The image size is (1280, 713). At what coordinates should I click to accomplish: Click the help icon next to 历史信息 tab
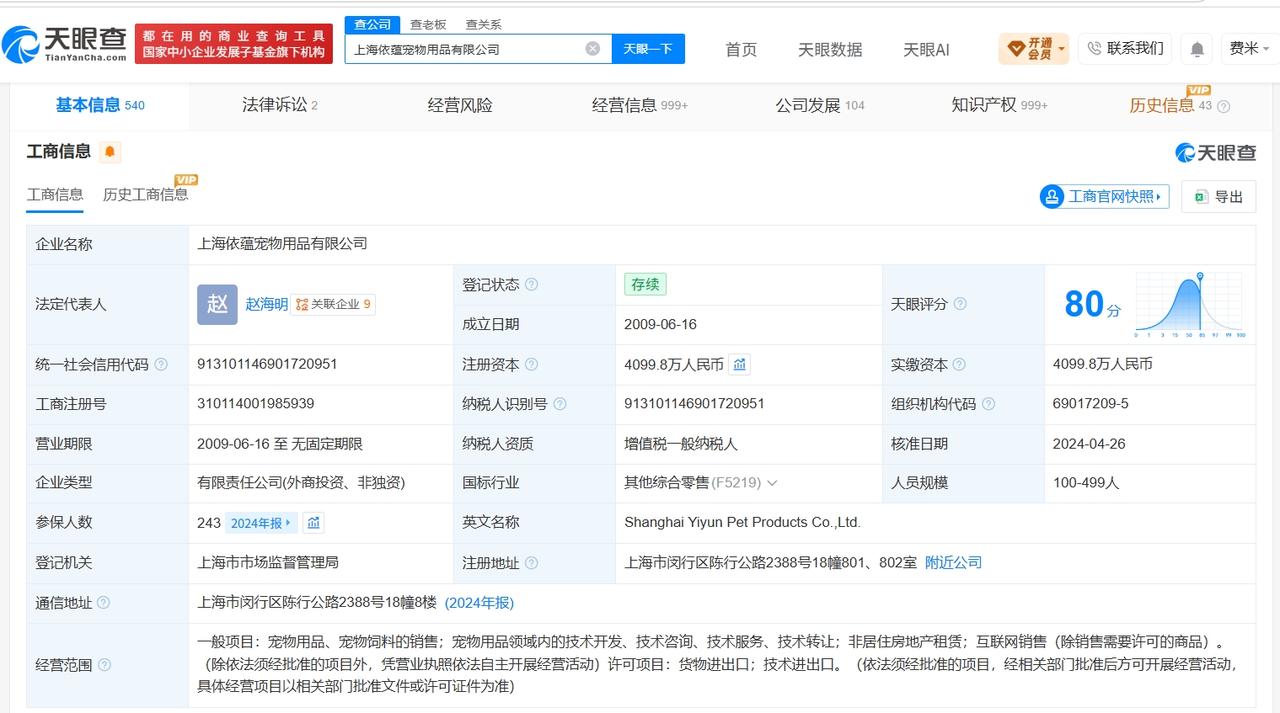pyautogui.click(x=1223, y=106)
